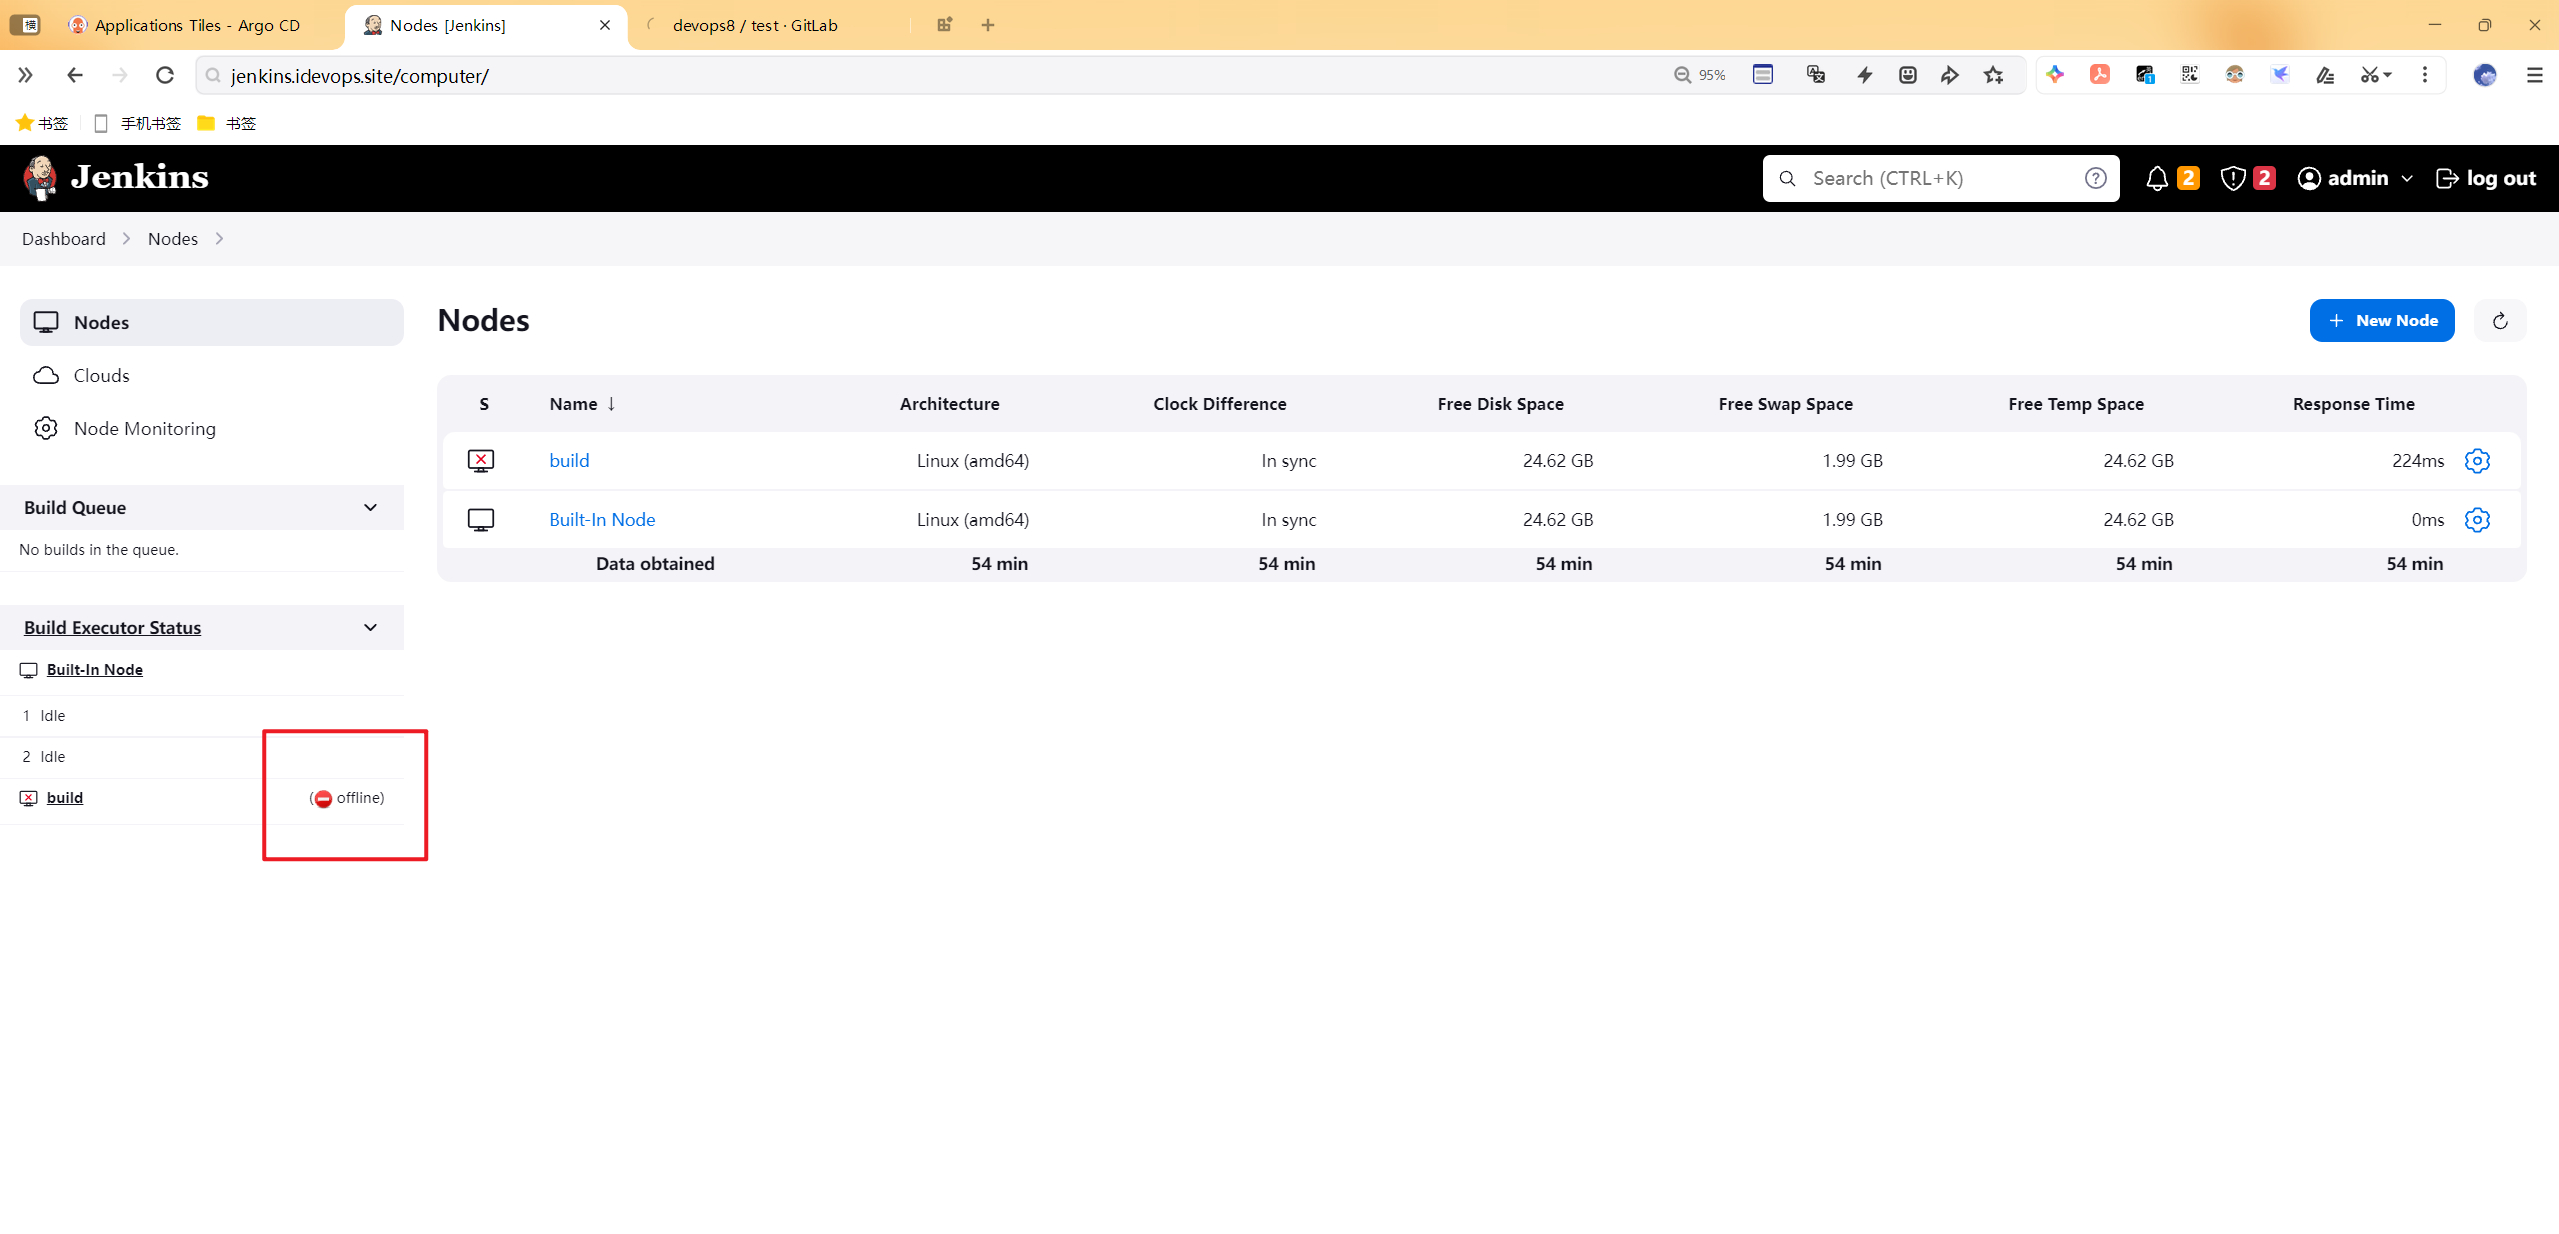Click the offline status next to build

[x=347, y=798]
